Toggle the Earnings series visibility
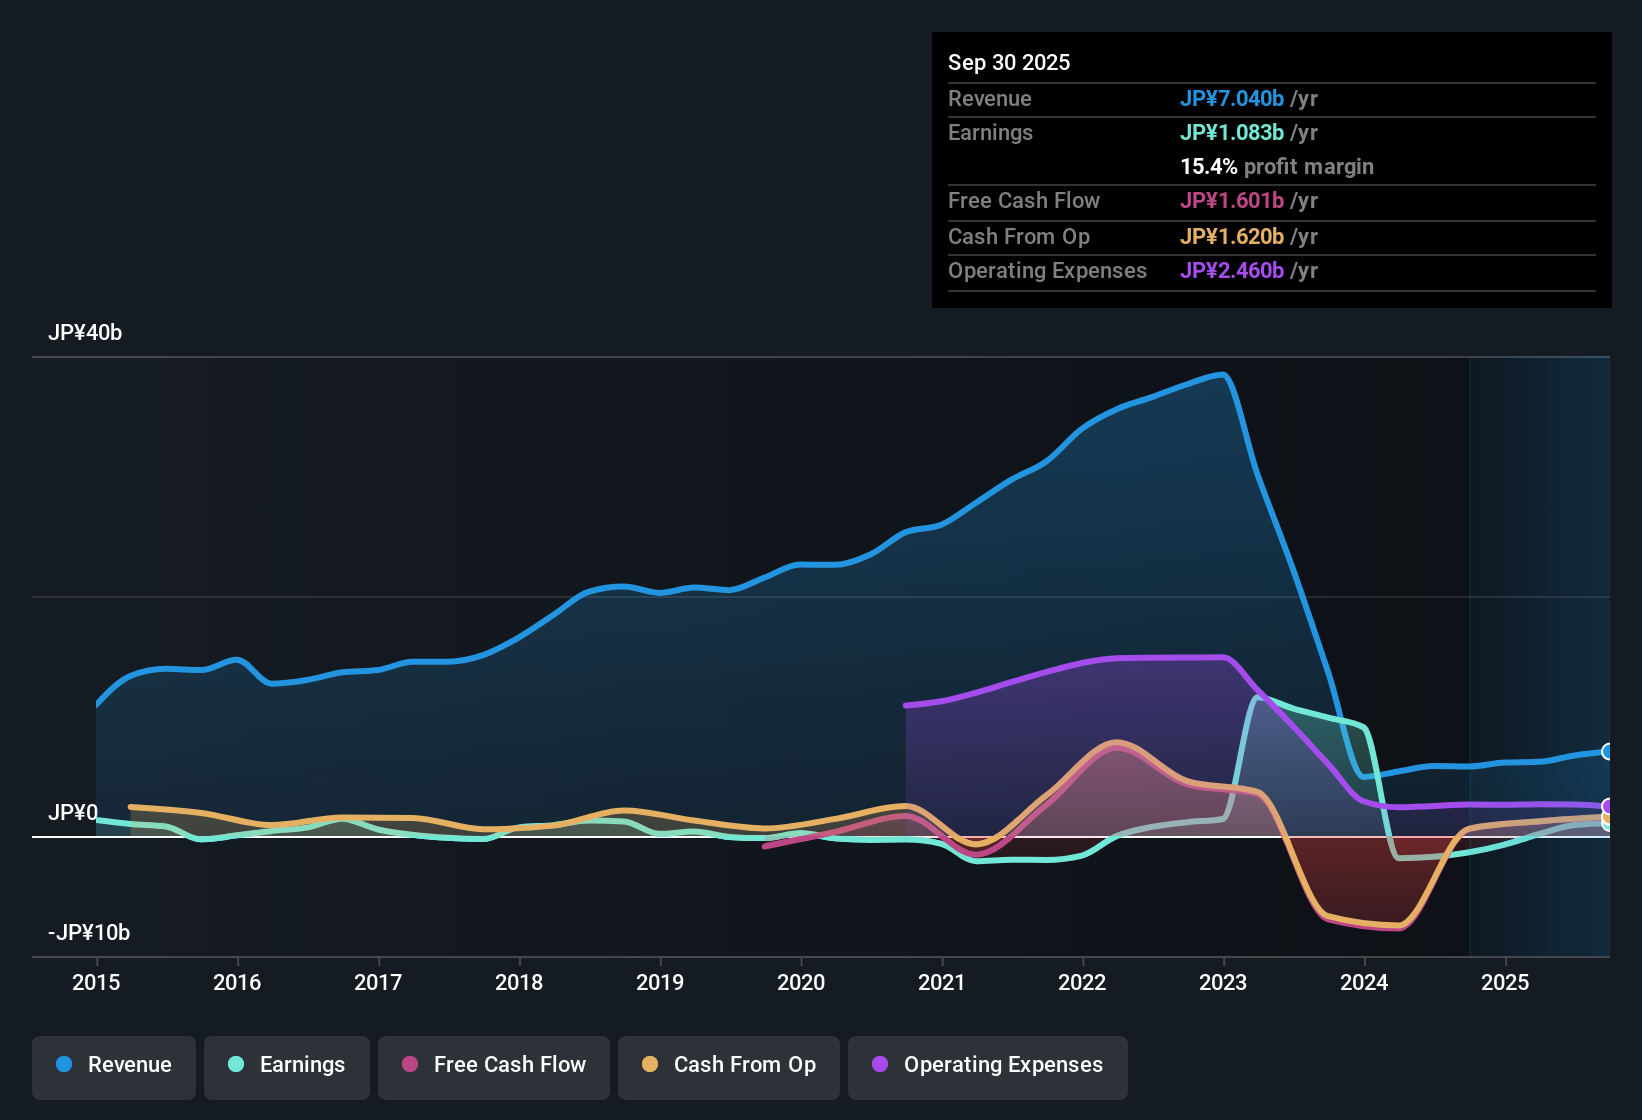 [x=286, y=1066]
